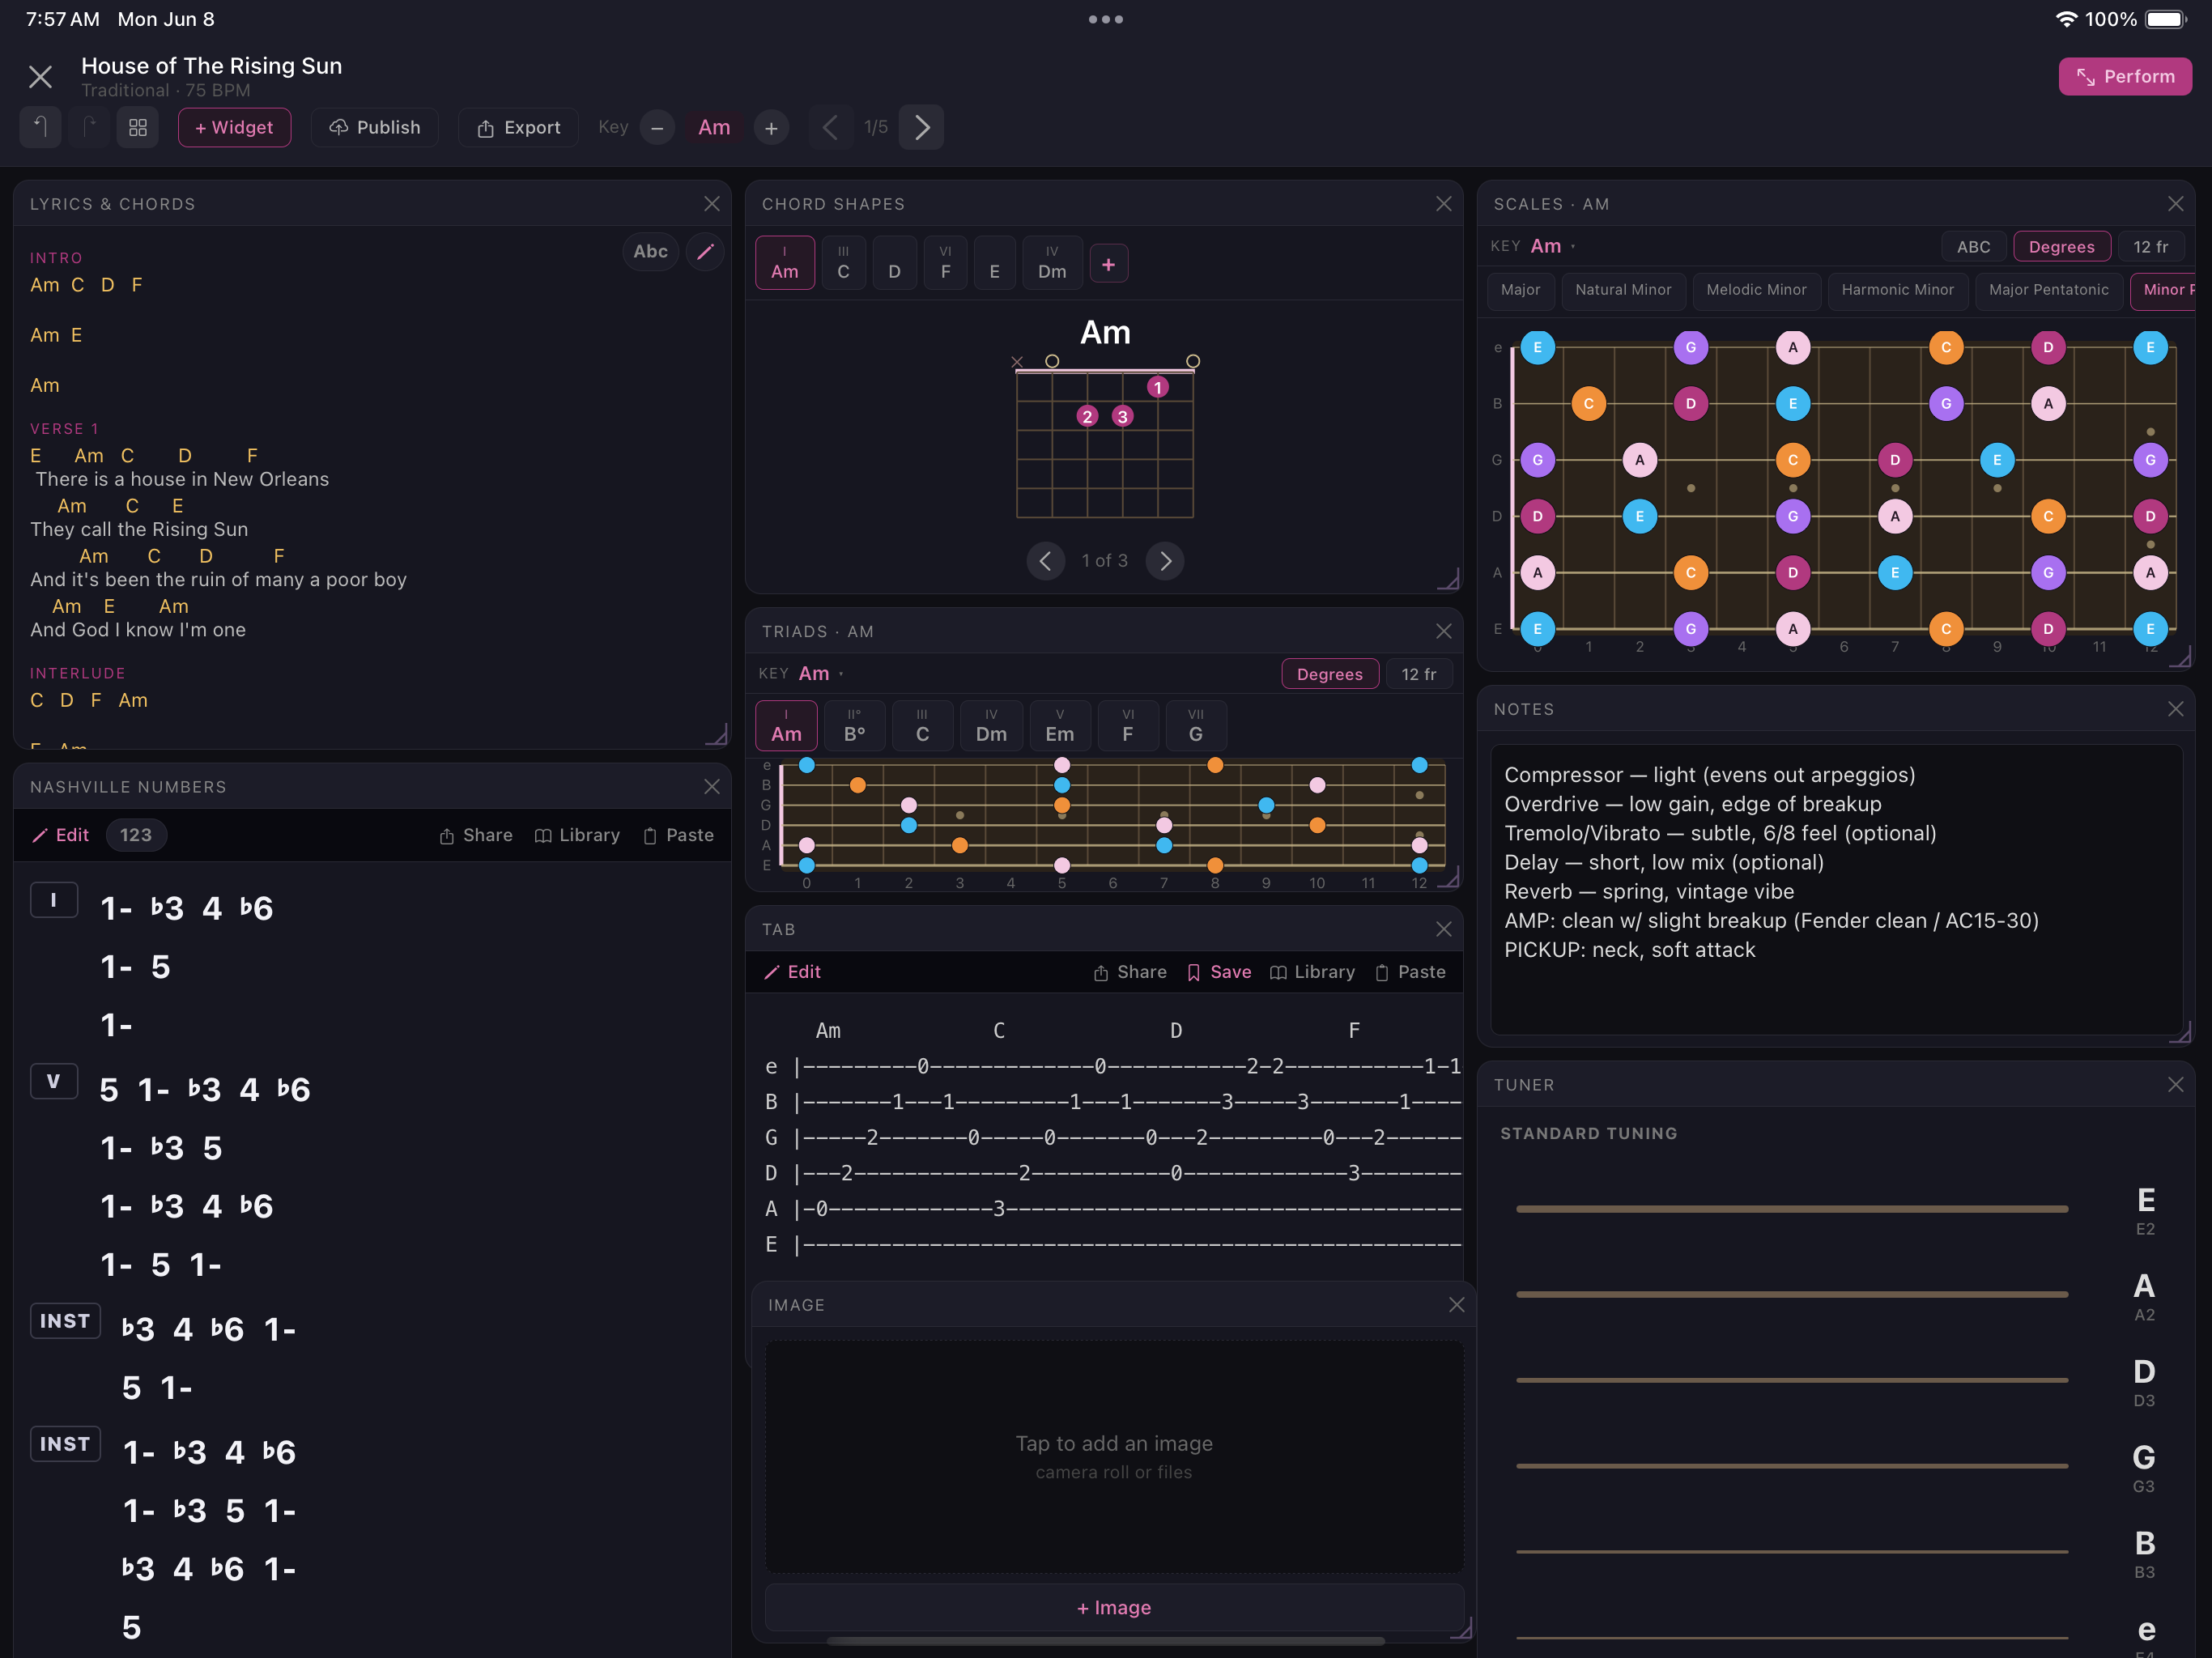Screen dimensions: 2212x1658
Task: Select the Em triad
Action: pyautogui.click(x=1059, y=726)
